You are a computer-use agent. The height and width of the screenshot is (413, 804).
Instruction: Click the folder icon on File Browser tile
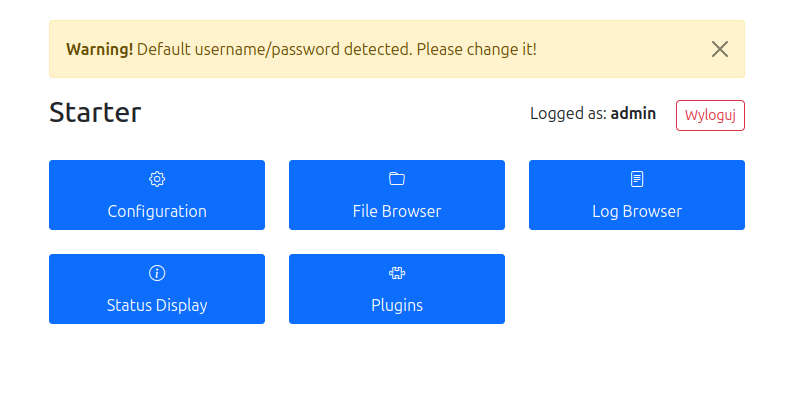point(397,179)
